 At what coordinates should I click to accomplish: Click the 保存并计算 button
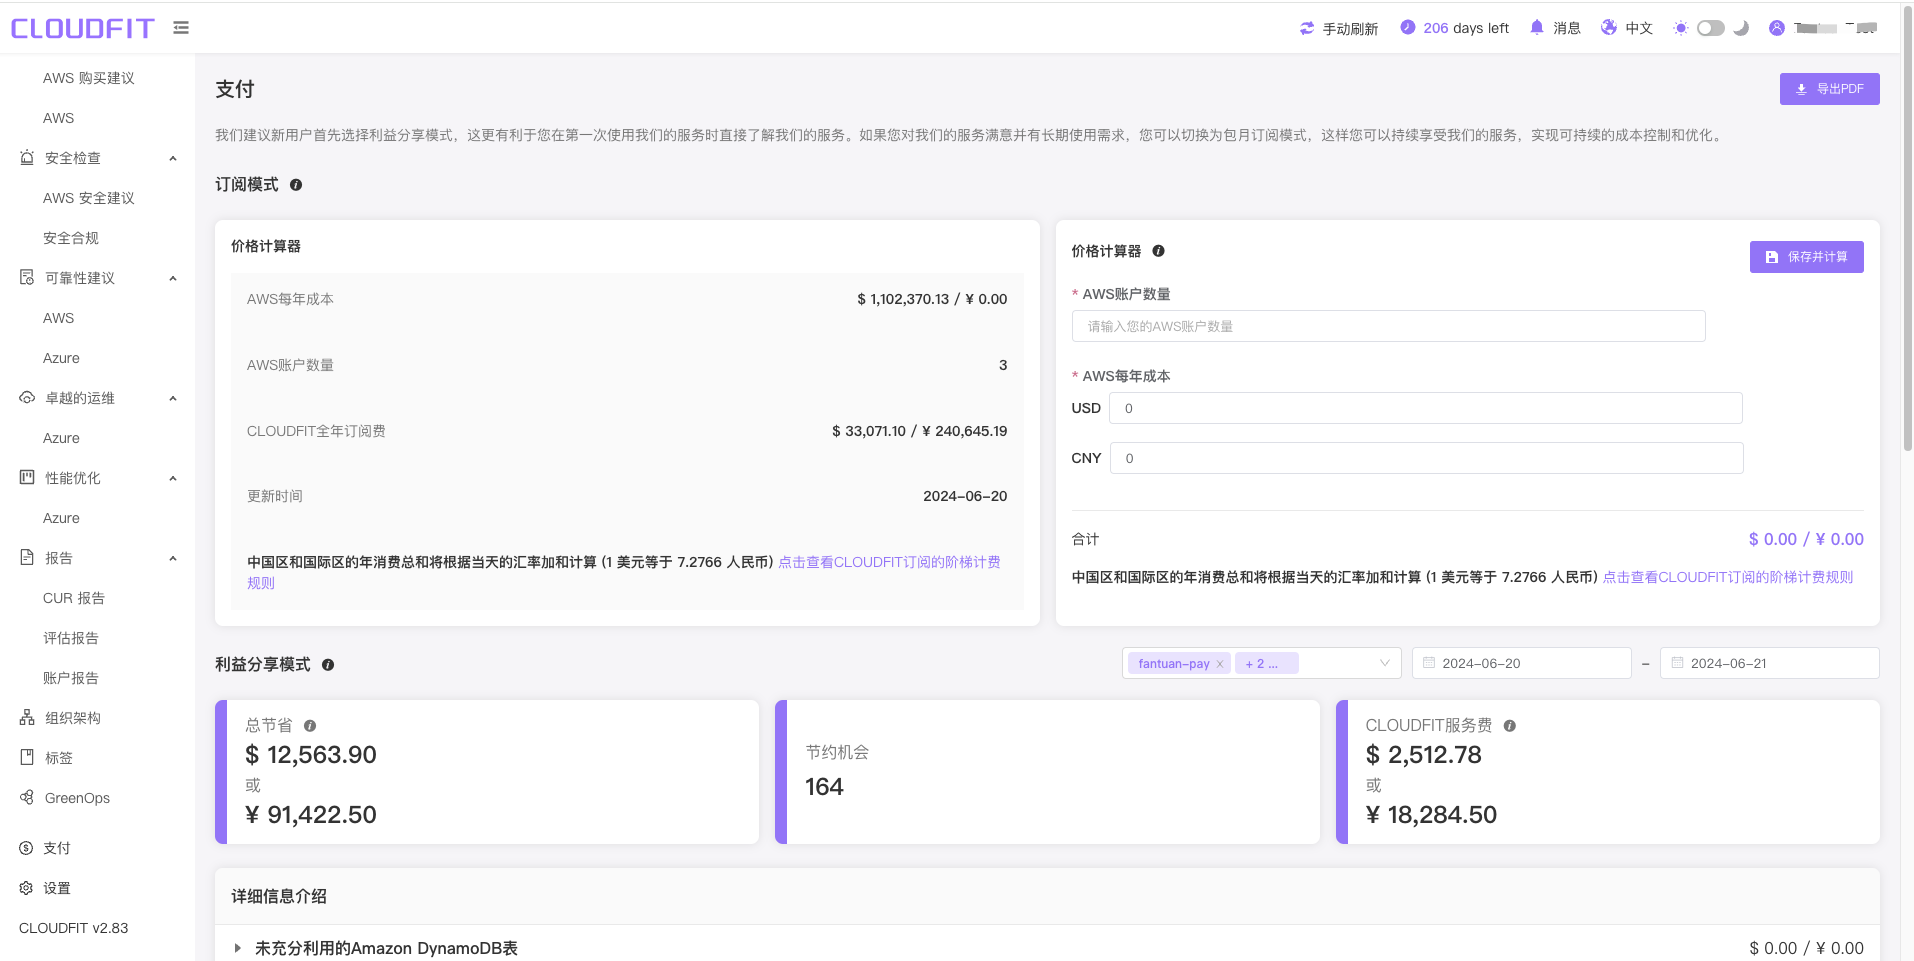point(1806,257)
